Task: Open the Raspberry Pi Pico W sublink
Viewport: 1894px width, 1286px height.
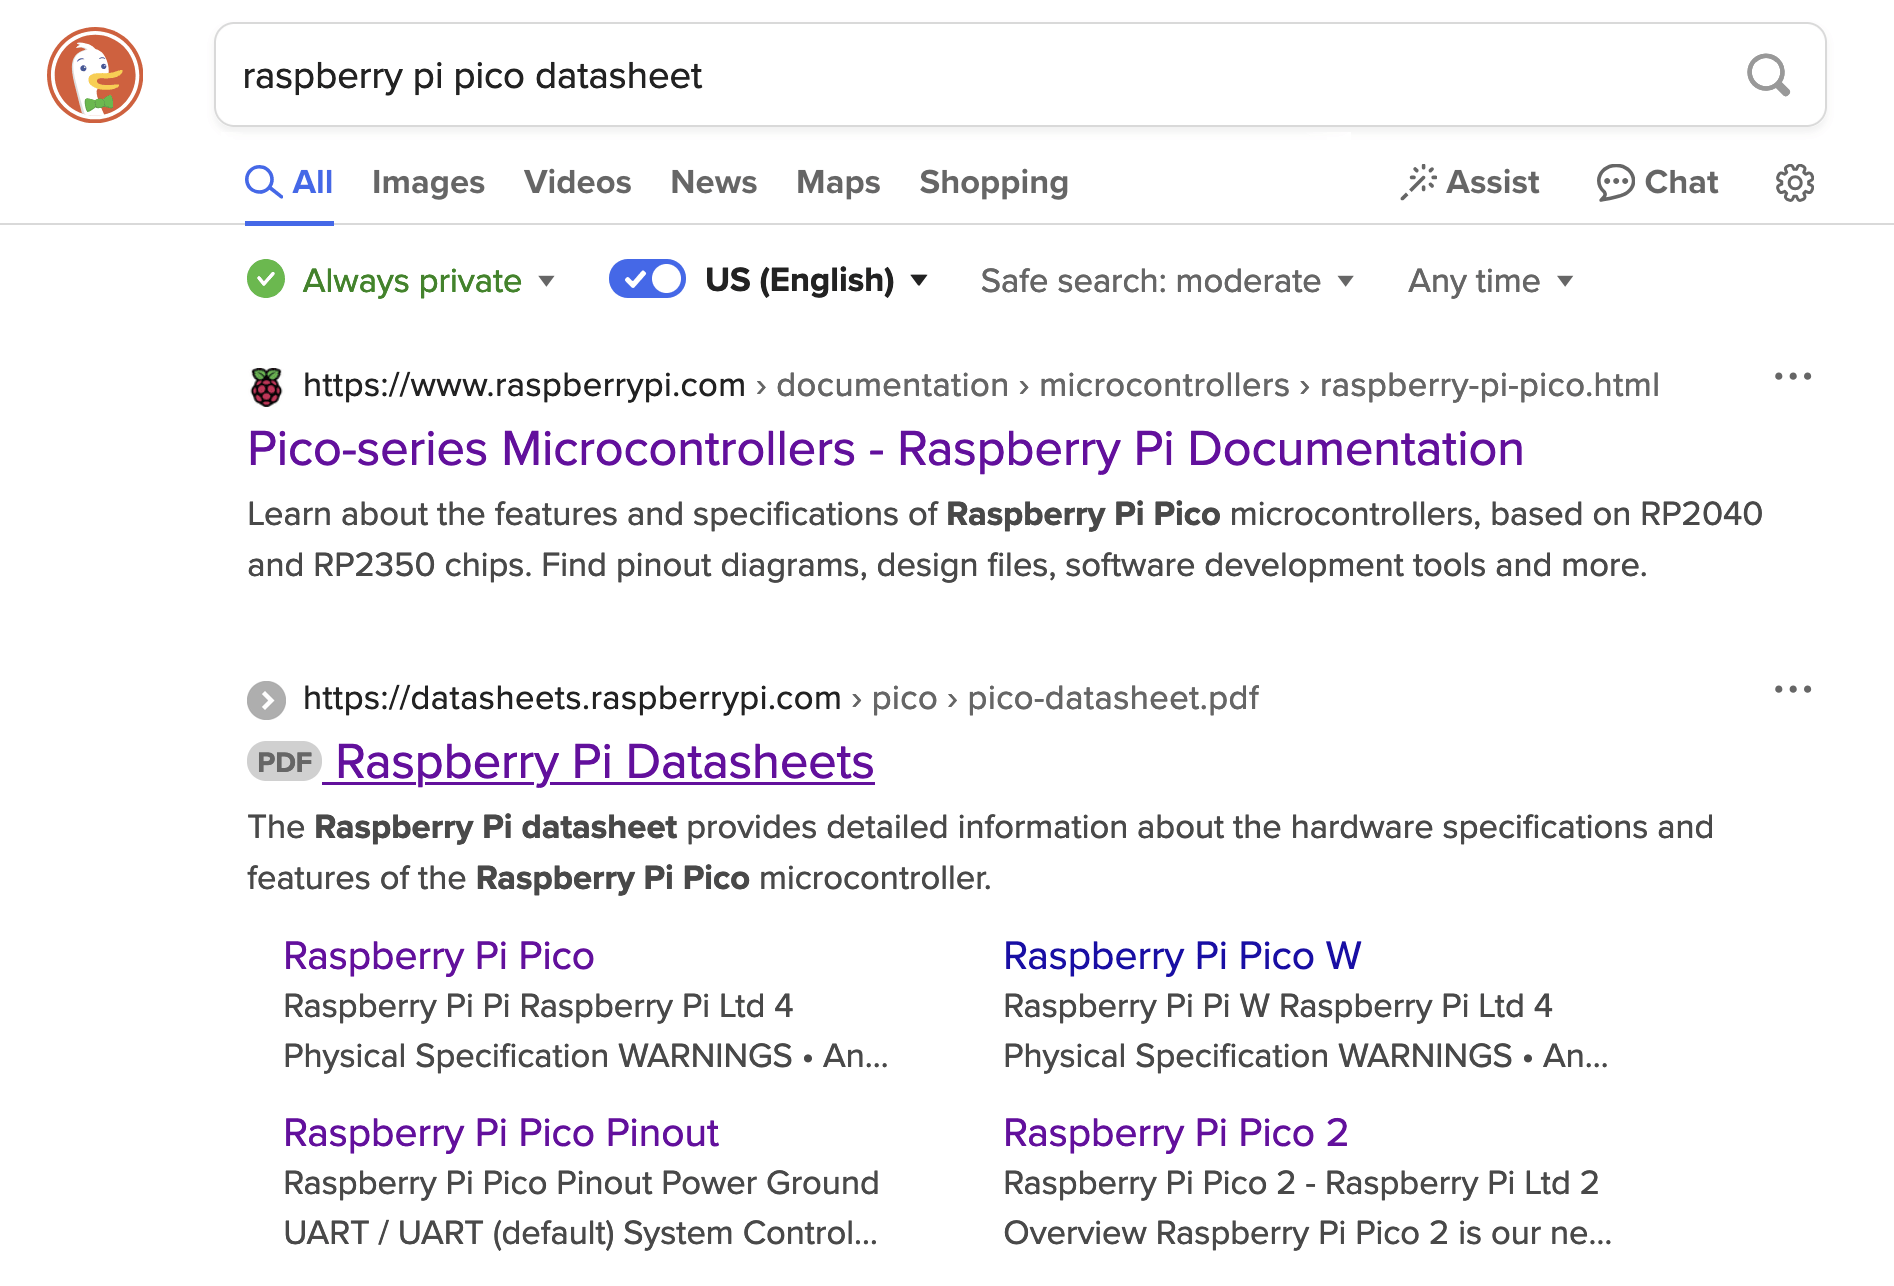Action: tap(1182, 956)
